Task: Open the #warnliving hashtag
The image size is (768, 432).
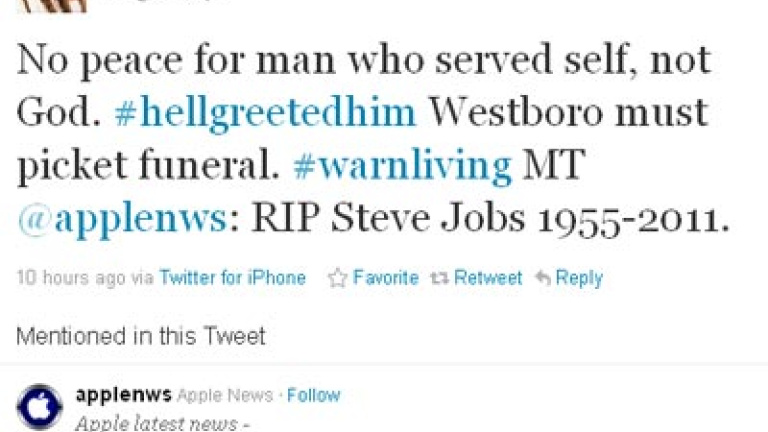Action: [402, 166]
